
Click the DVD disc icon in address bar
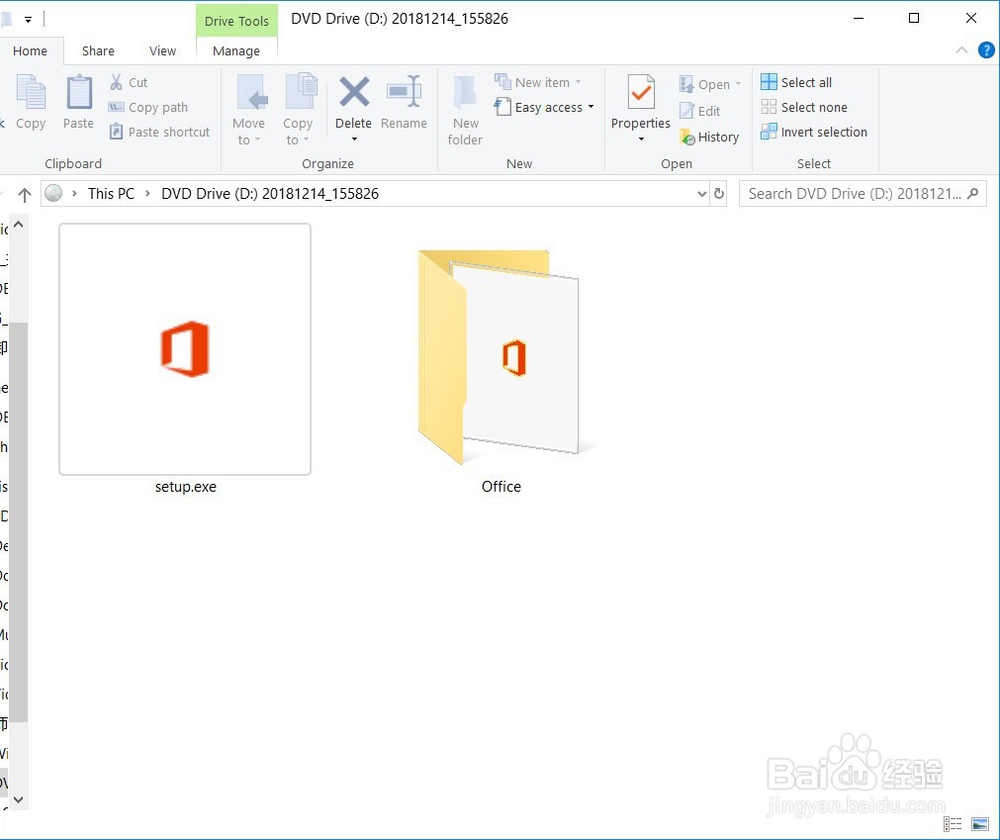coord(54,193)
